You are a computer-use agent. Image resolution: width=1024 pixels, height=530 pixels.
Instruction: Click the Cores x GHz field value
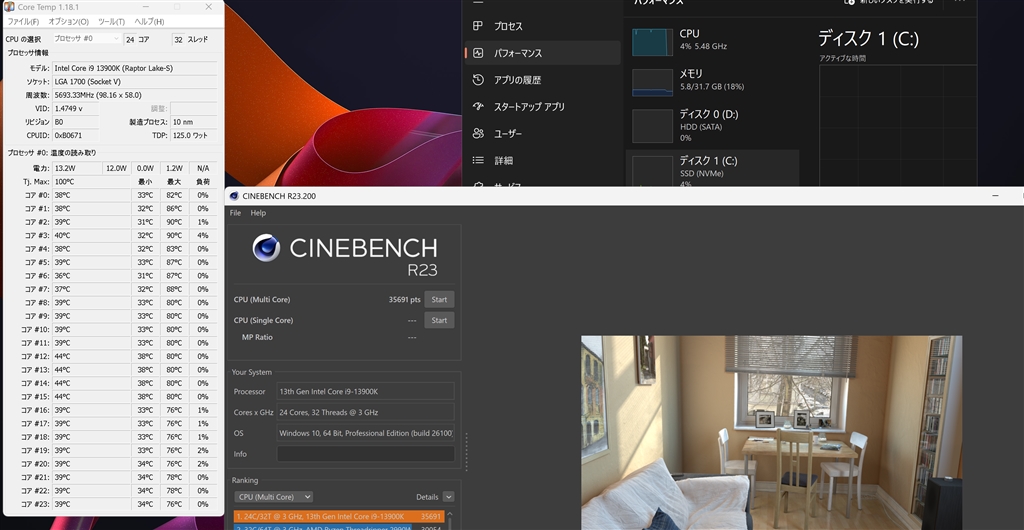366,412
